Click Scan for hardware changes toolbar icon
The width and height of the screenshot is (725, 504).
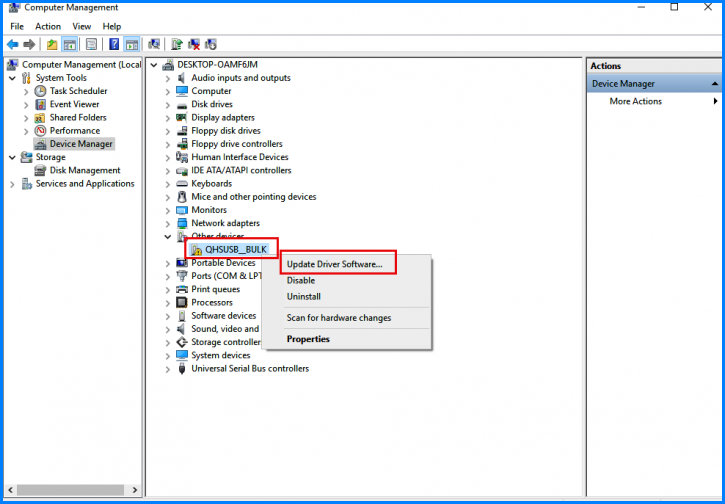154,44
